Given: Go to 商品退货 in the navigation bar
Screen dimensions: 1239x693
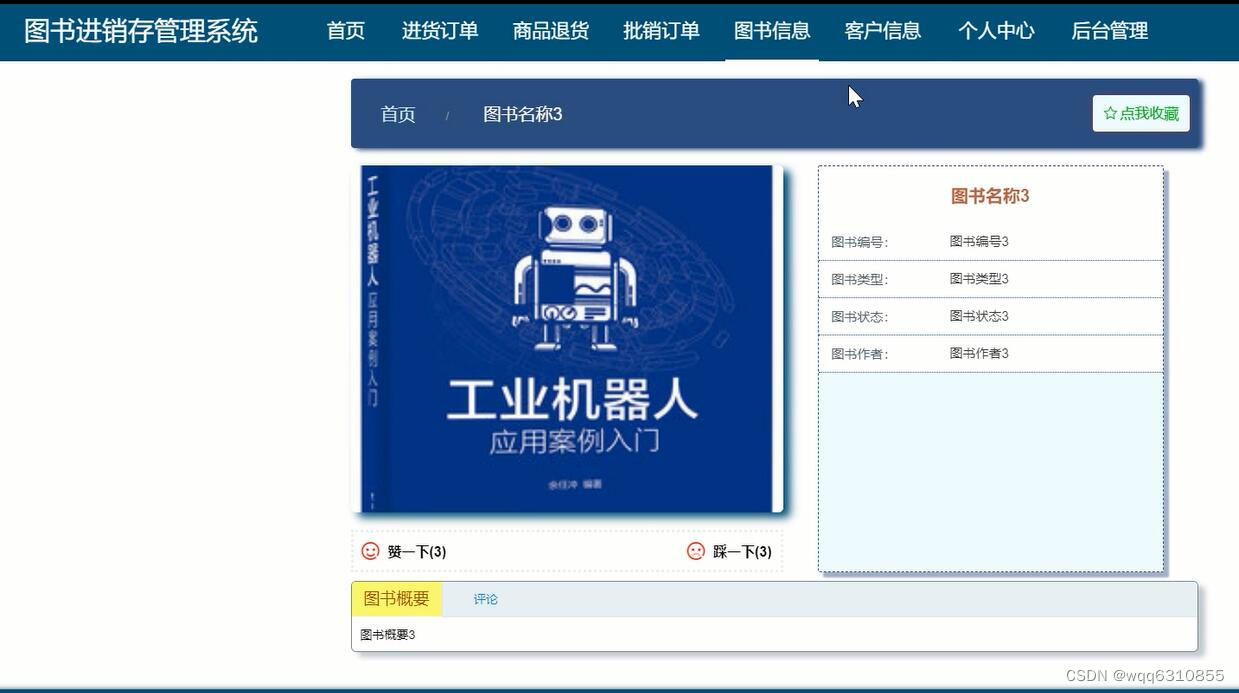Looking at the screenshot, I should [x=551, y=31].
